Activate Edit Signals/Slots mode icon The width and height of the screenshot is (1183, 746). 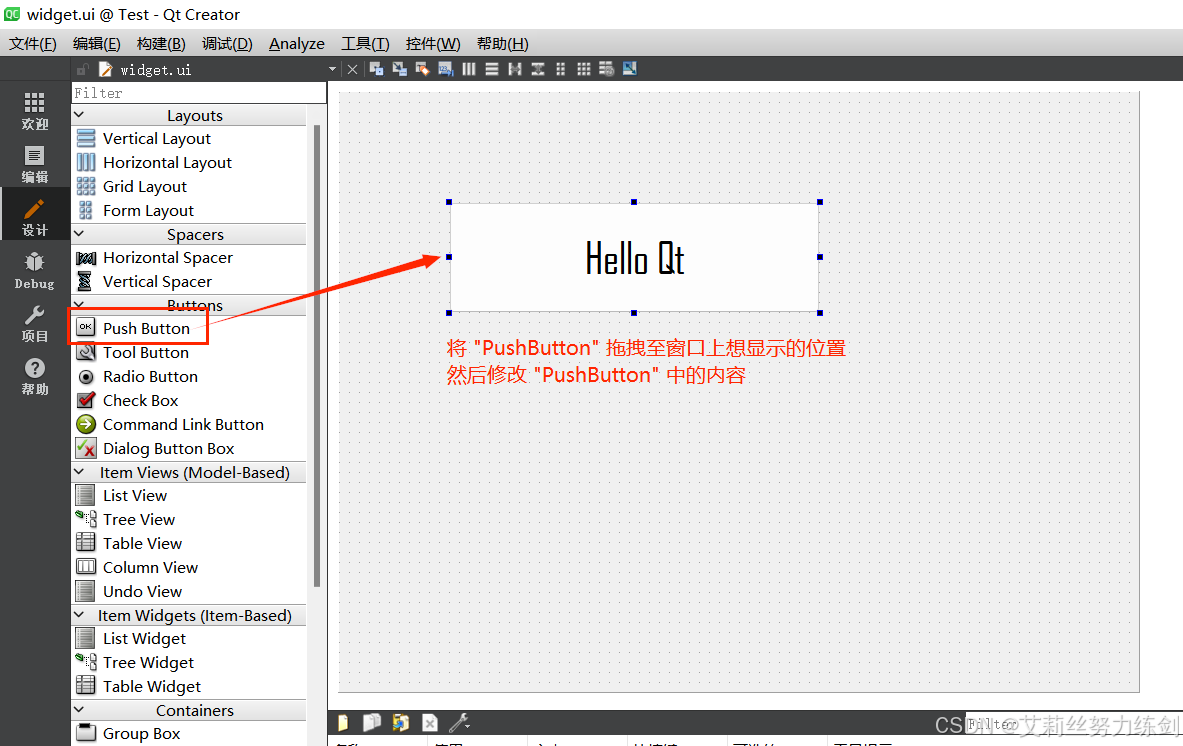tap(399, 69)
